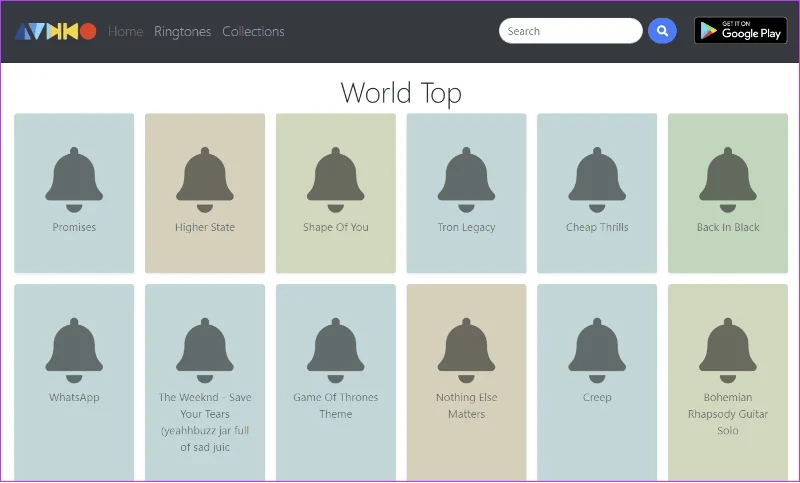Select the Higher State bell icon

pos(205,180)
